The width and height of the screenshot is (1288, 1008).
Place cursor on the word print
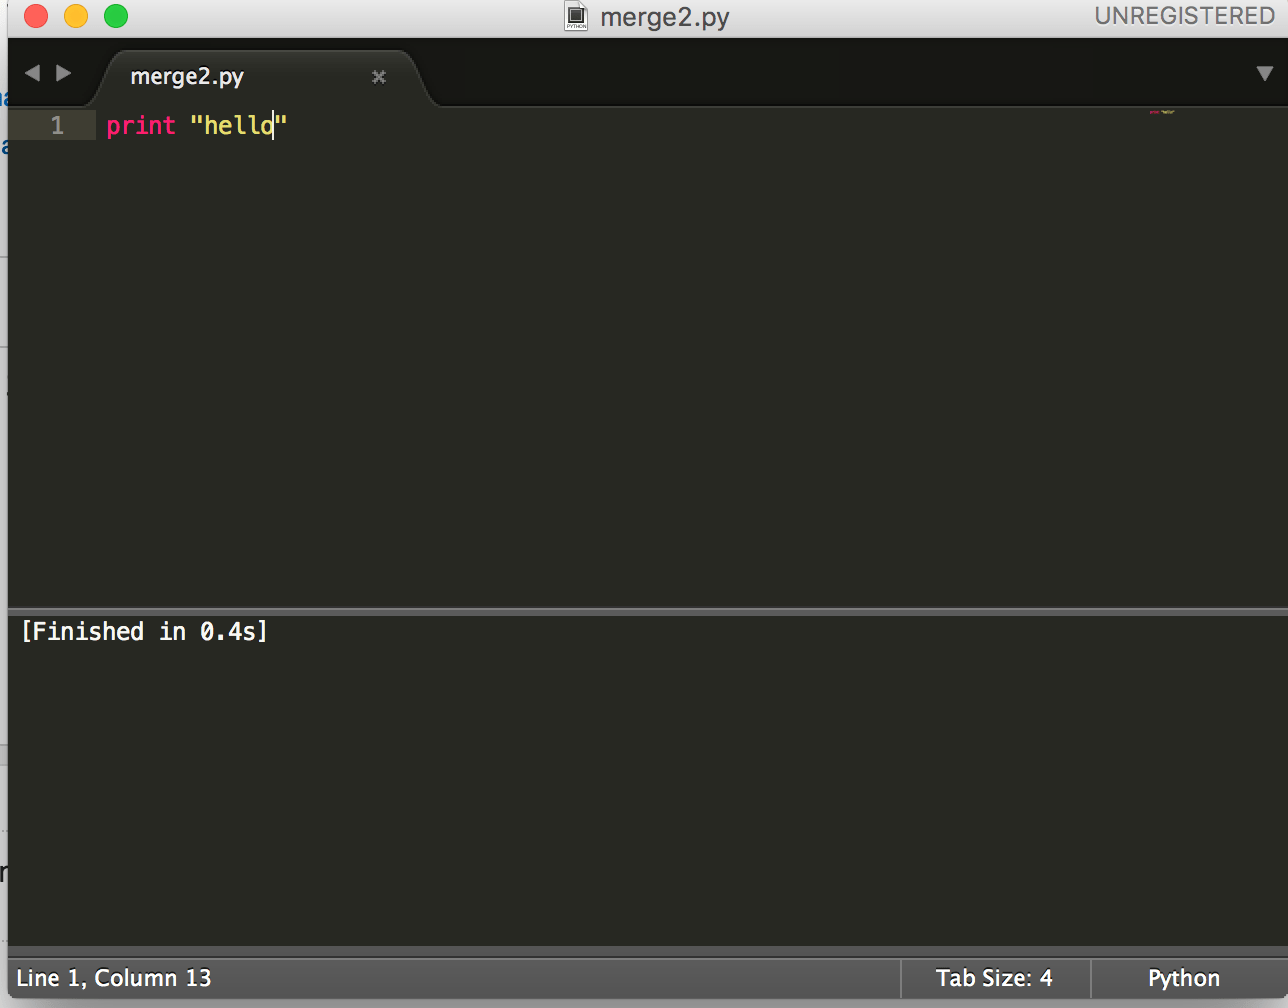[x=140, y=125]
